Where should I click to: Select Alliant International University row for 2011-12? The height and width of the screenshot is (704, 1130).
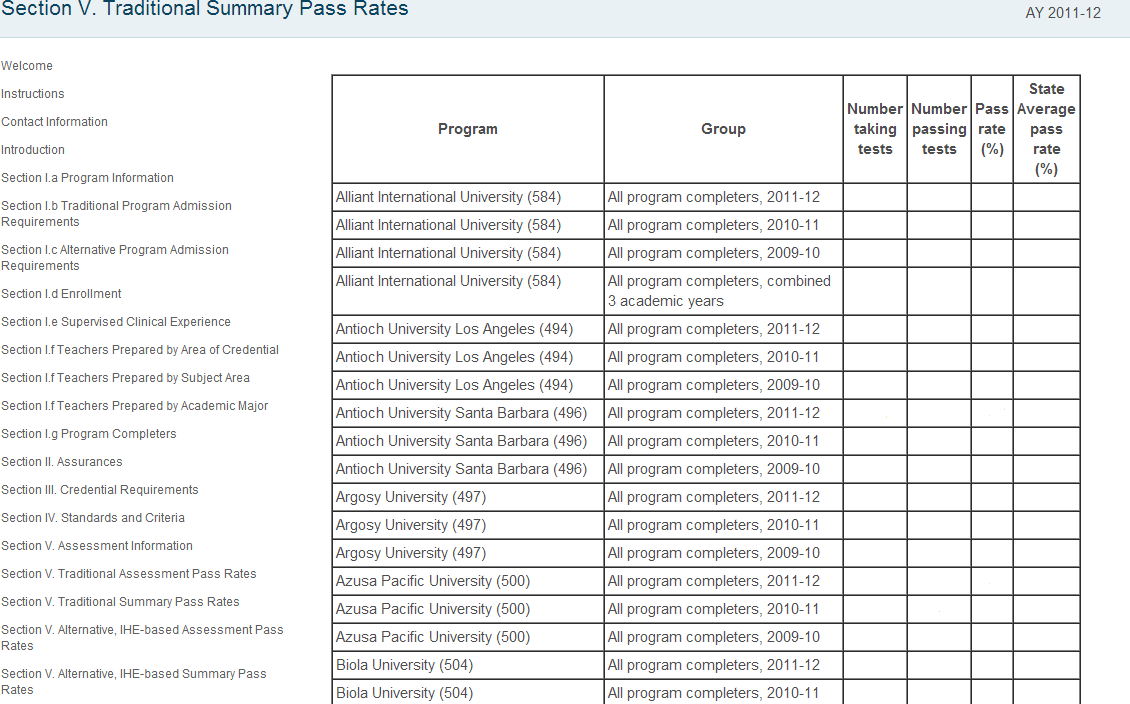pos(706,197)
